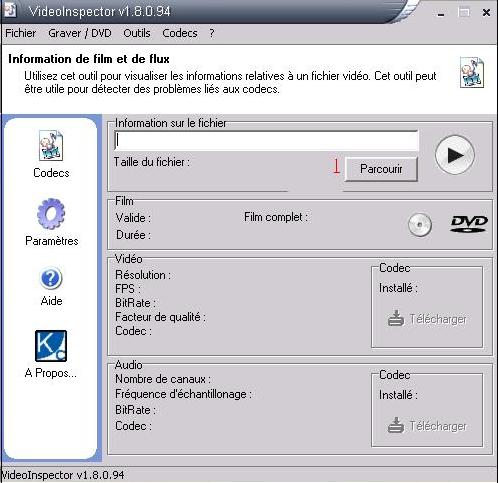The width and height of the screenshot is (498, 483).
Task: Click the file icon in the header banner
Action: pos(472,72)
